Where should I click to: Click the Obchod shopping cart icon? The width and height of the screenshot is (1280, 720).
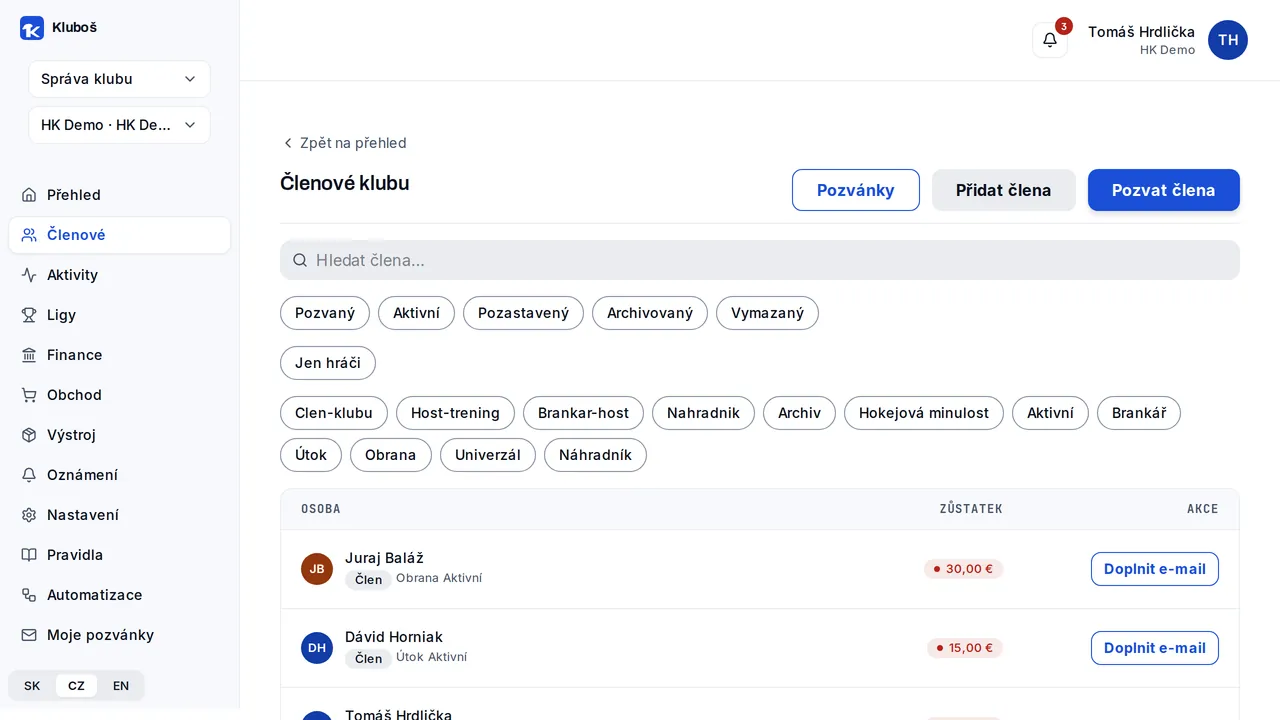pos(29,395)
